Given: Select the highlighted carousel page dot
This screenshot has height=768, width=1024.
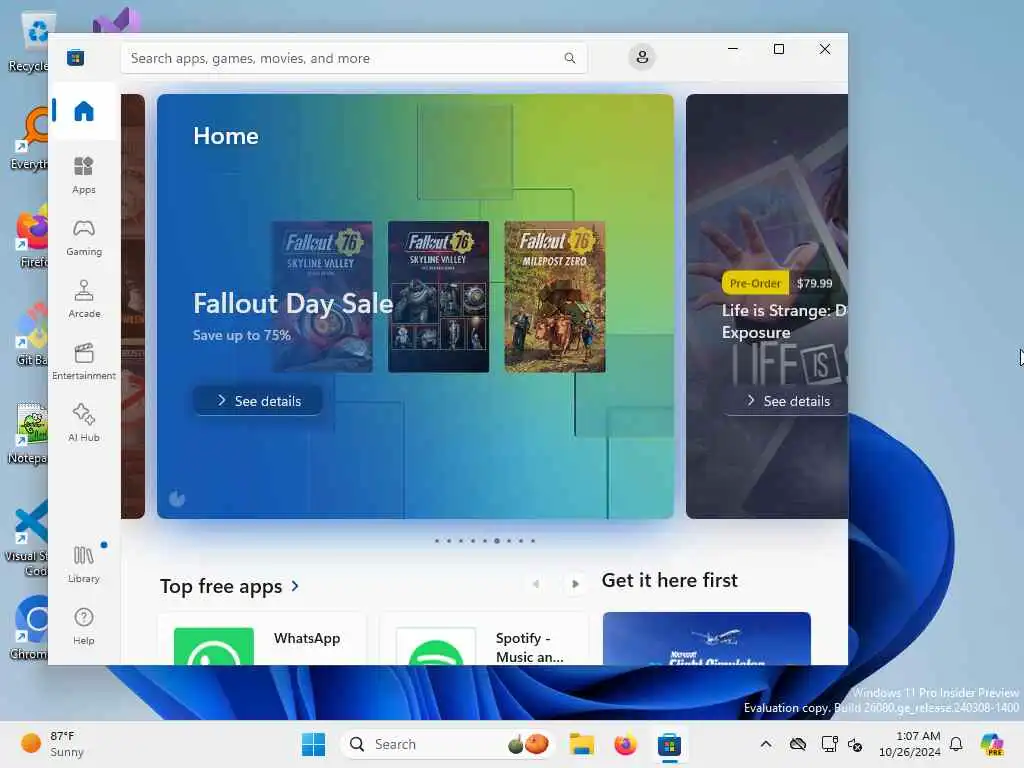Looking at the screenshot, I should coord(497,541).
